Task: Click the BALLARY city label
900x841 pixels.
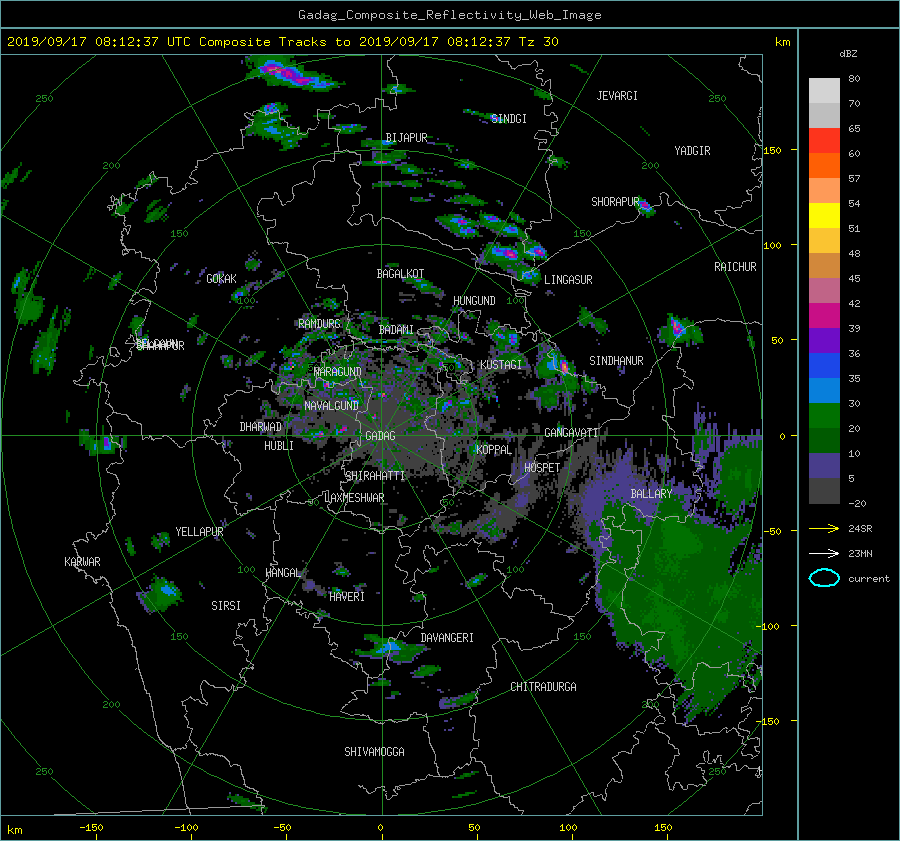Action: 651,494
